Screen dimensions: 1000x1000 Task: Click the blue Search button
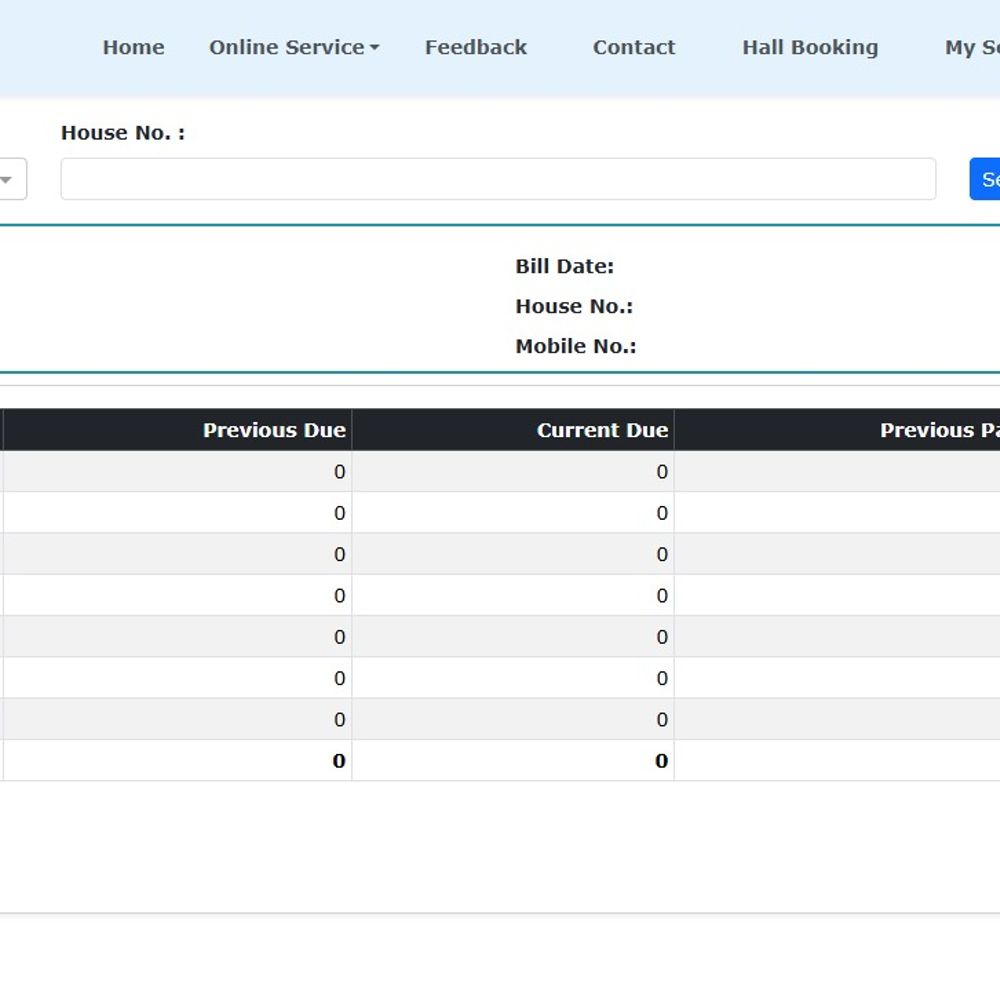pos(985,179)
